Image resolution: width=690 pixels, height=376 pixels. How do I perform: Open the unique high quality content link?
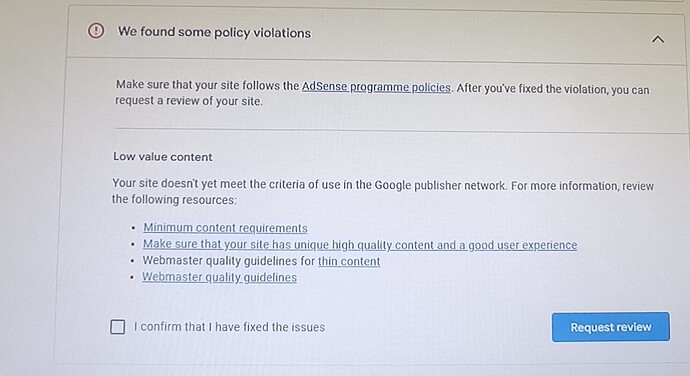pos(360,244)
